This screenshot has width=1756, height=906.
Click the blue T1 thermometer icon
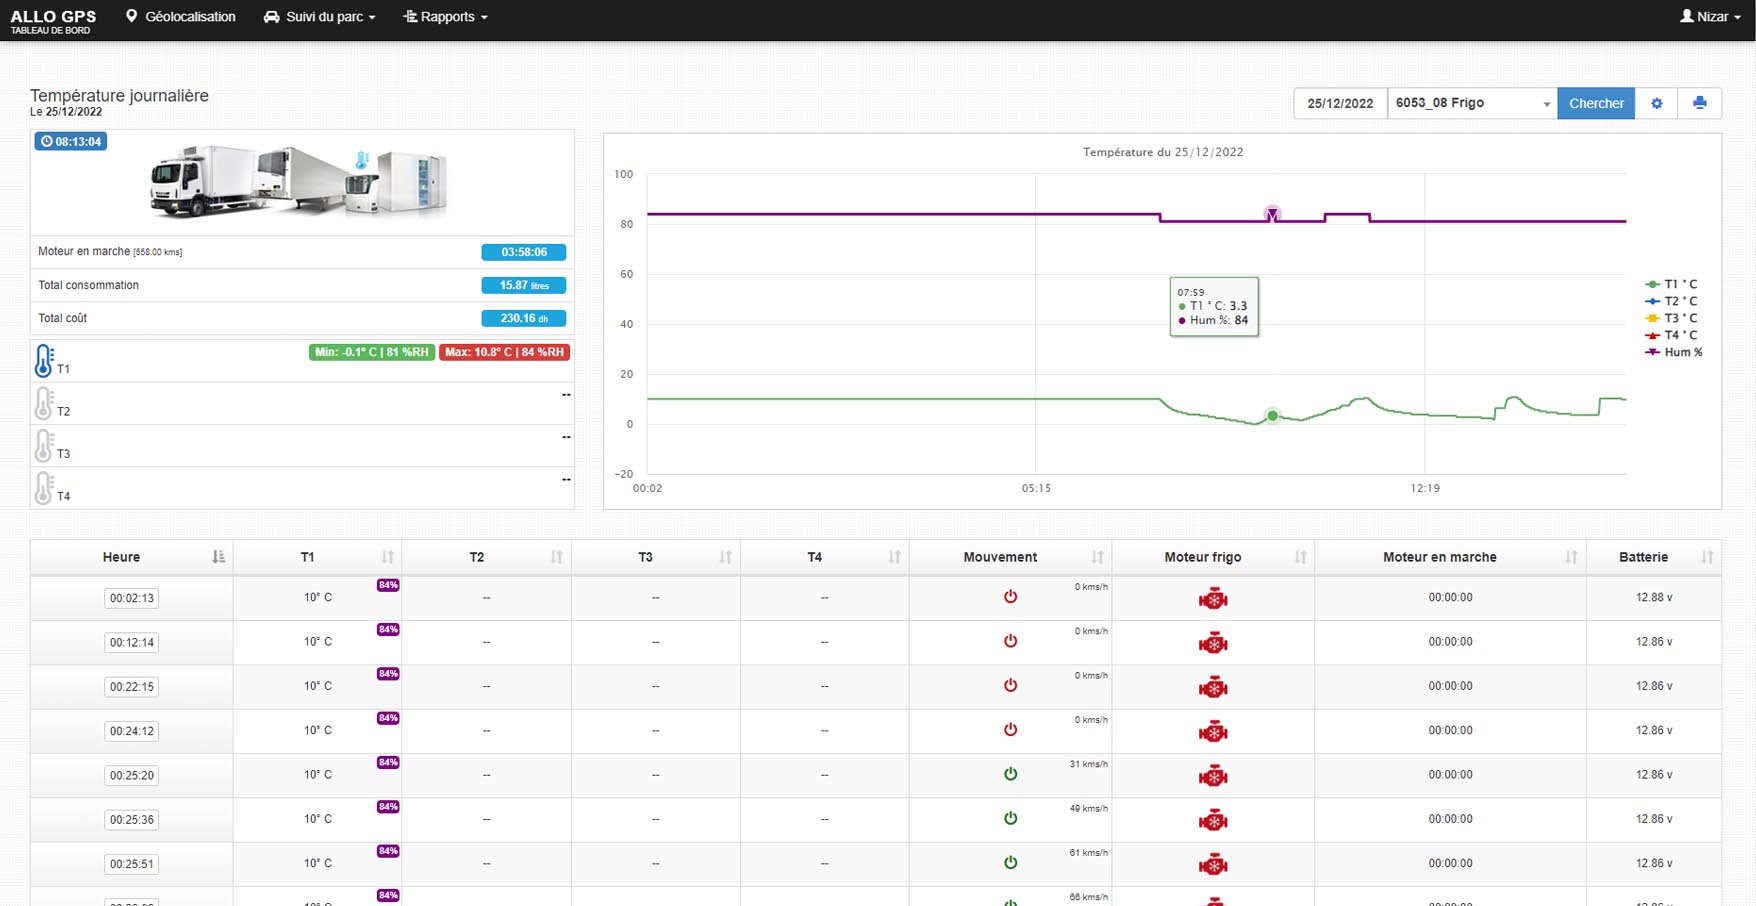tap(44, 361)
